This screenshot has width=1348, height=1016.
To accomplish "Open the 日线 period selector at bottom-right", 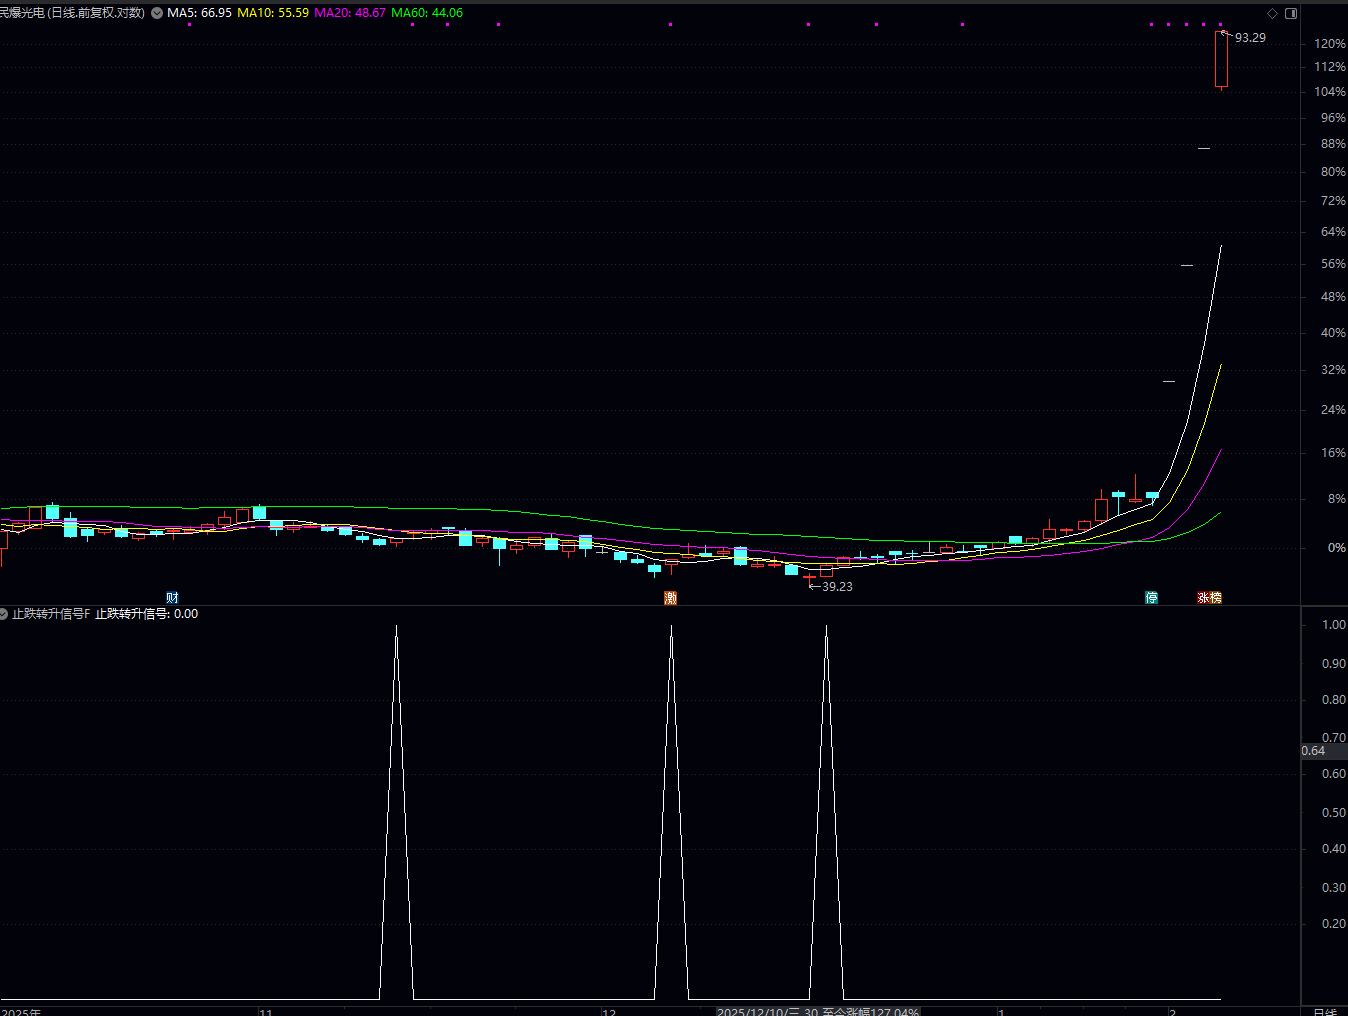I will (x=1324, y=1011).
